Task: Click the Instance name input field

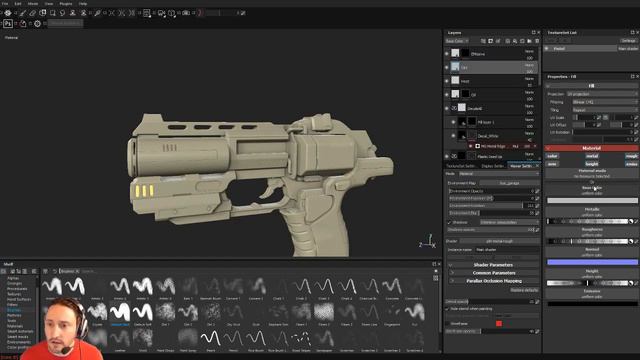Action: click(507, 249)
